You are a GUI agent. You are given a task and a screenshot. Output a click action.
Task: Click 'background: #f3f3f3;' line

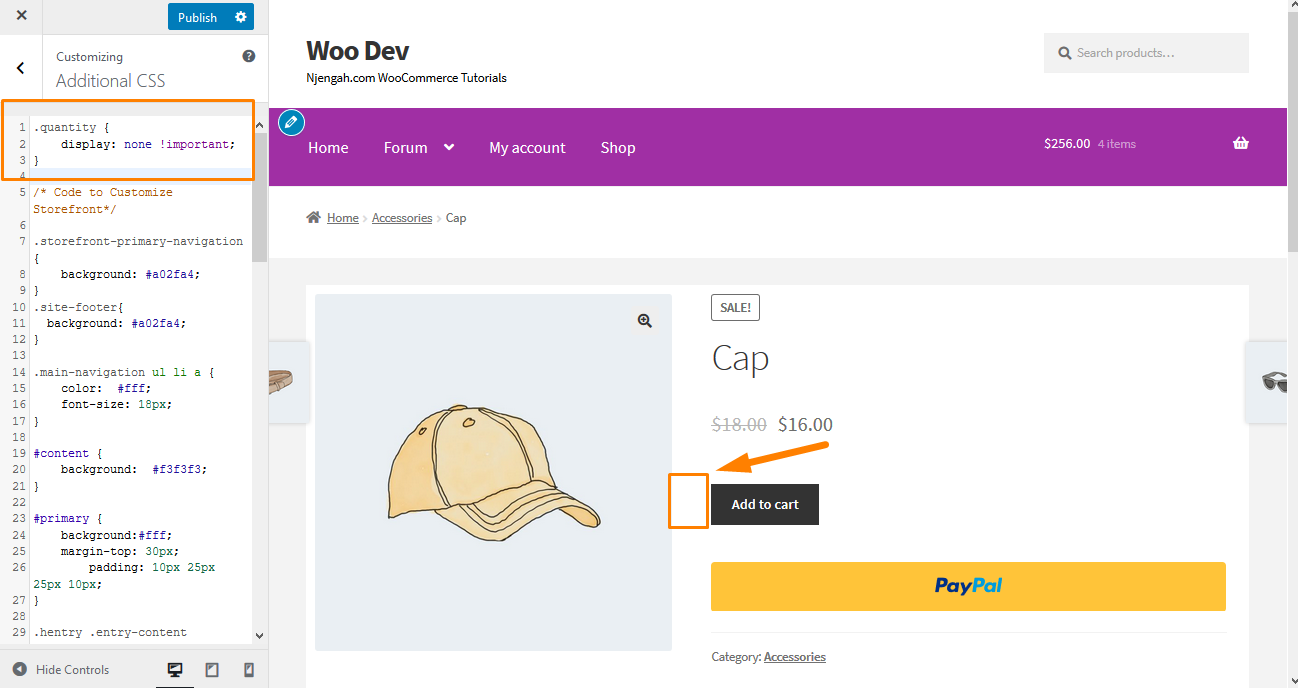coord(134,469)
